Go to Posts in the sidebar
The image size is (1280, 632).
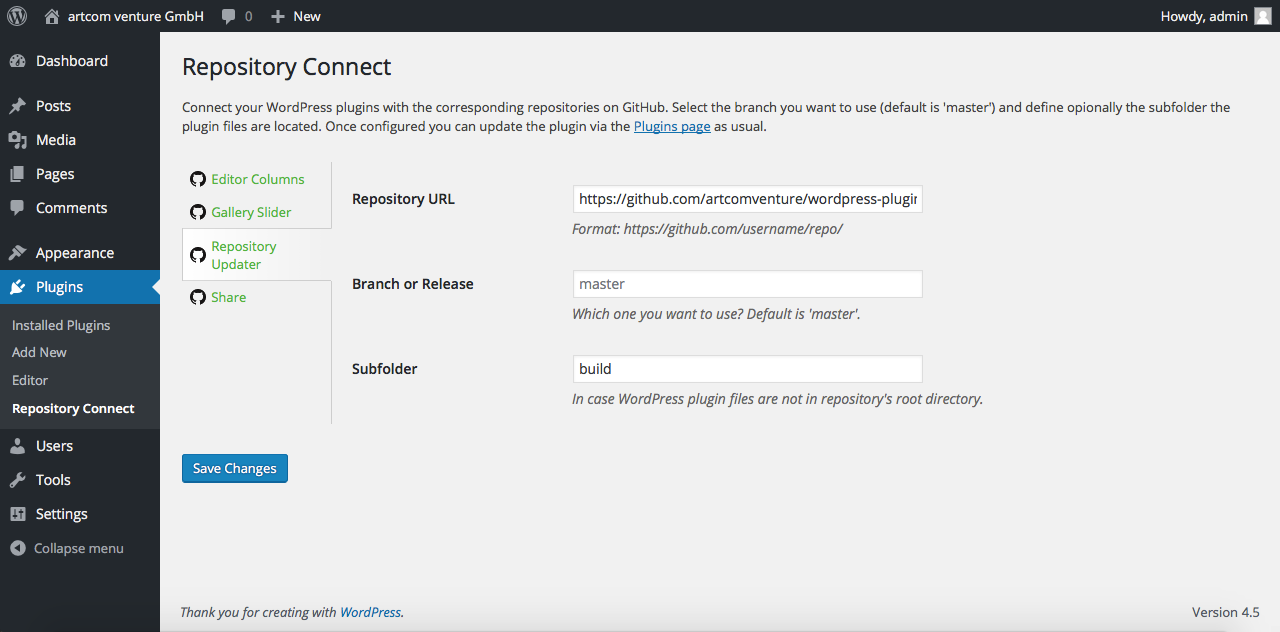[80, 106]
